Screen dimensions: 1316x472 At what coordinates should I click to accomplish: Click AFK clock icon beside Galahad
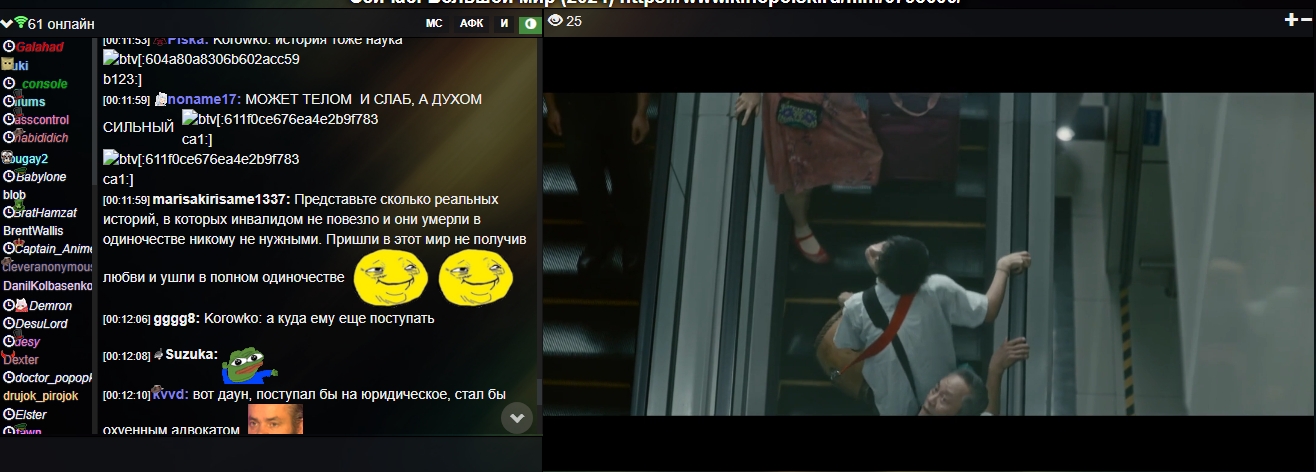pos(9,47)
